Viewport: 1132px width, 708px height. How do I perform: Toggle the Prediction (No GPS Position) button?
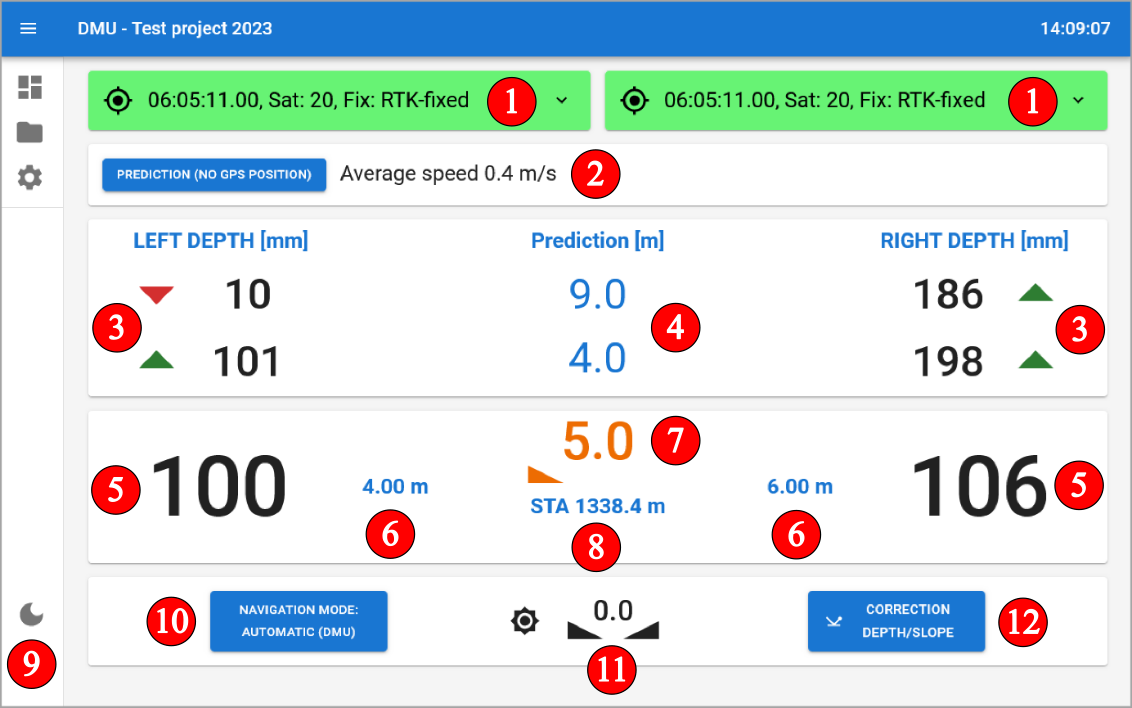[x=214, y=174]
